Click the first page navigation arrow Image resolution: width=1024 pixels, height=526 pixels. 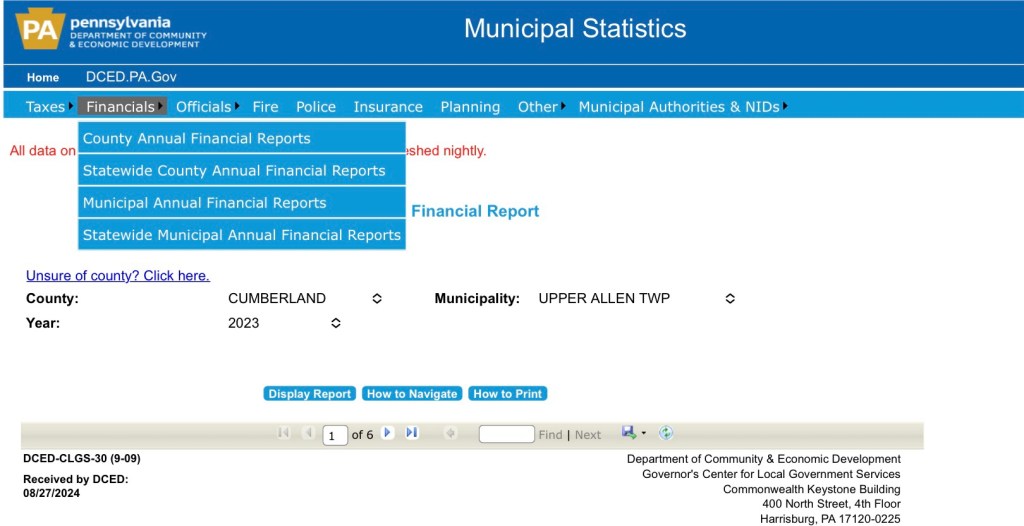point(284,433)
